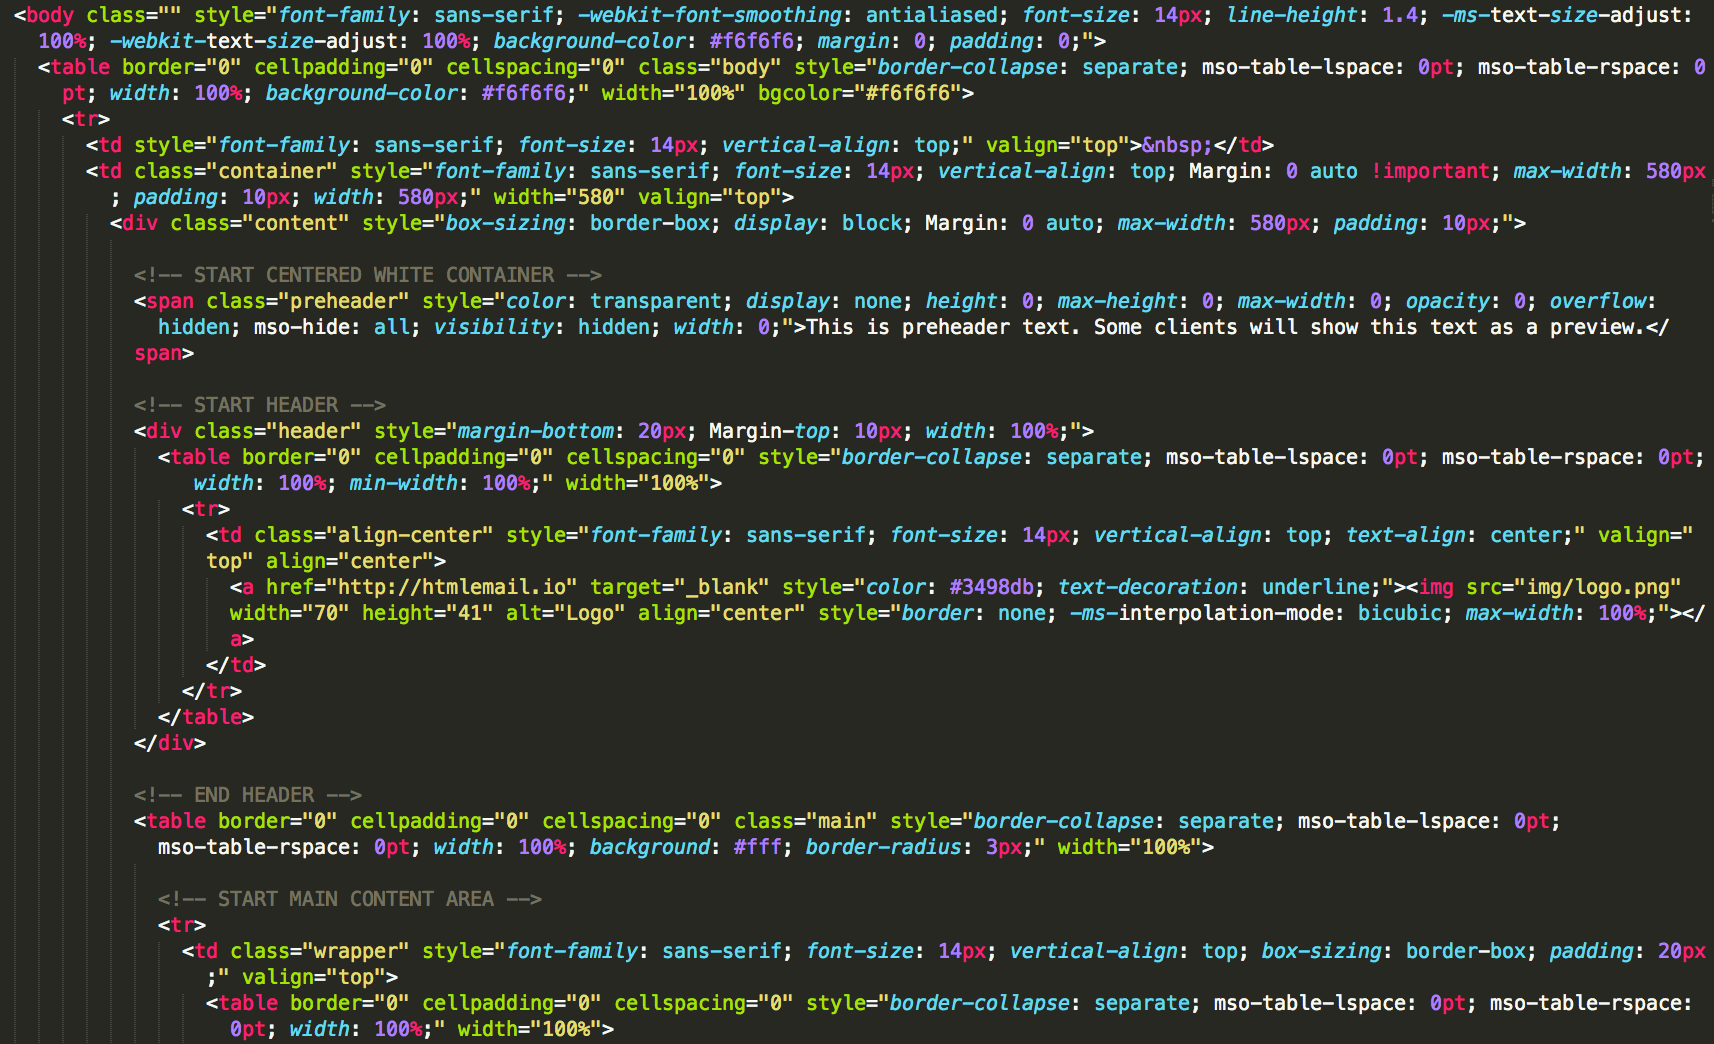Viewport: 1714px width, 1044px height.
Task: Click the !important keyword
Action: click(1430, 171)
